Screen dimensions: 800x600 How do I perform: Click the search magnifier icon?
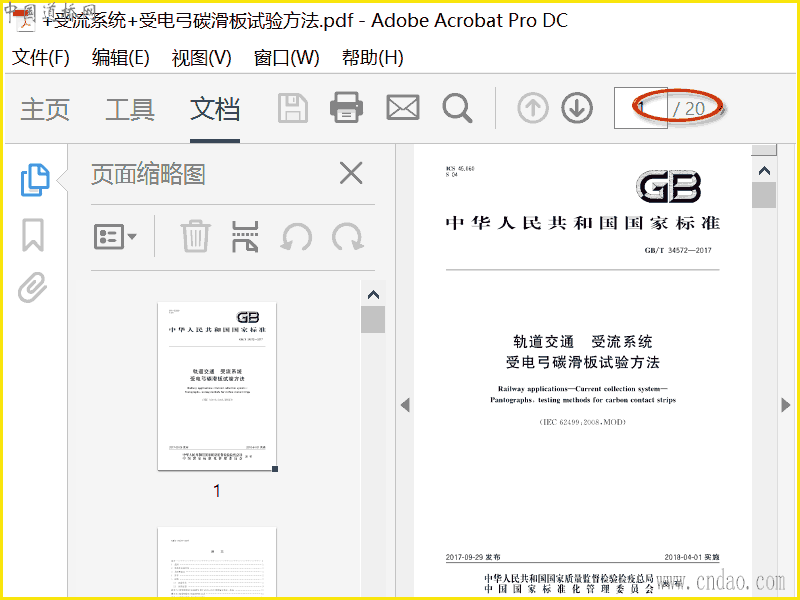click(x=457, y=108)
